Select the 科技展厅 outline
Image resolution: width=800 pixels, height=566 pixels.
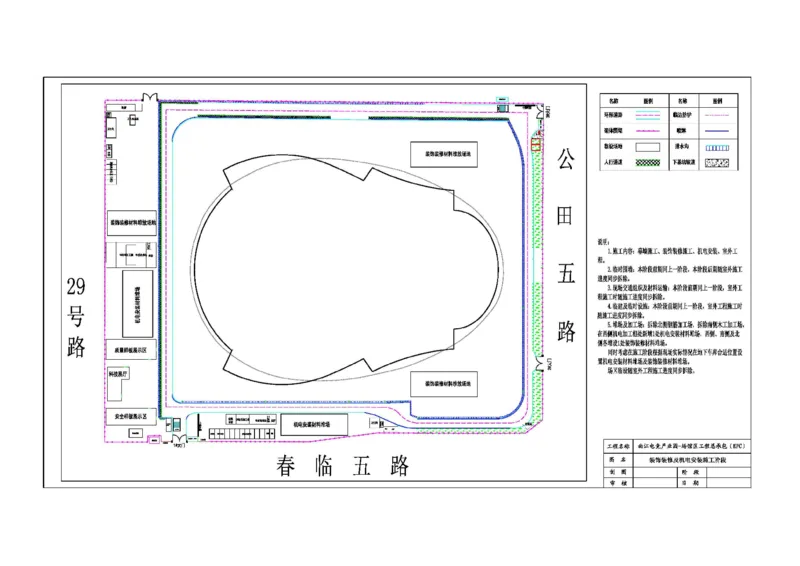tap(118, 384)
